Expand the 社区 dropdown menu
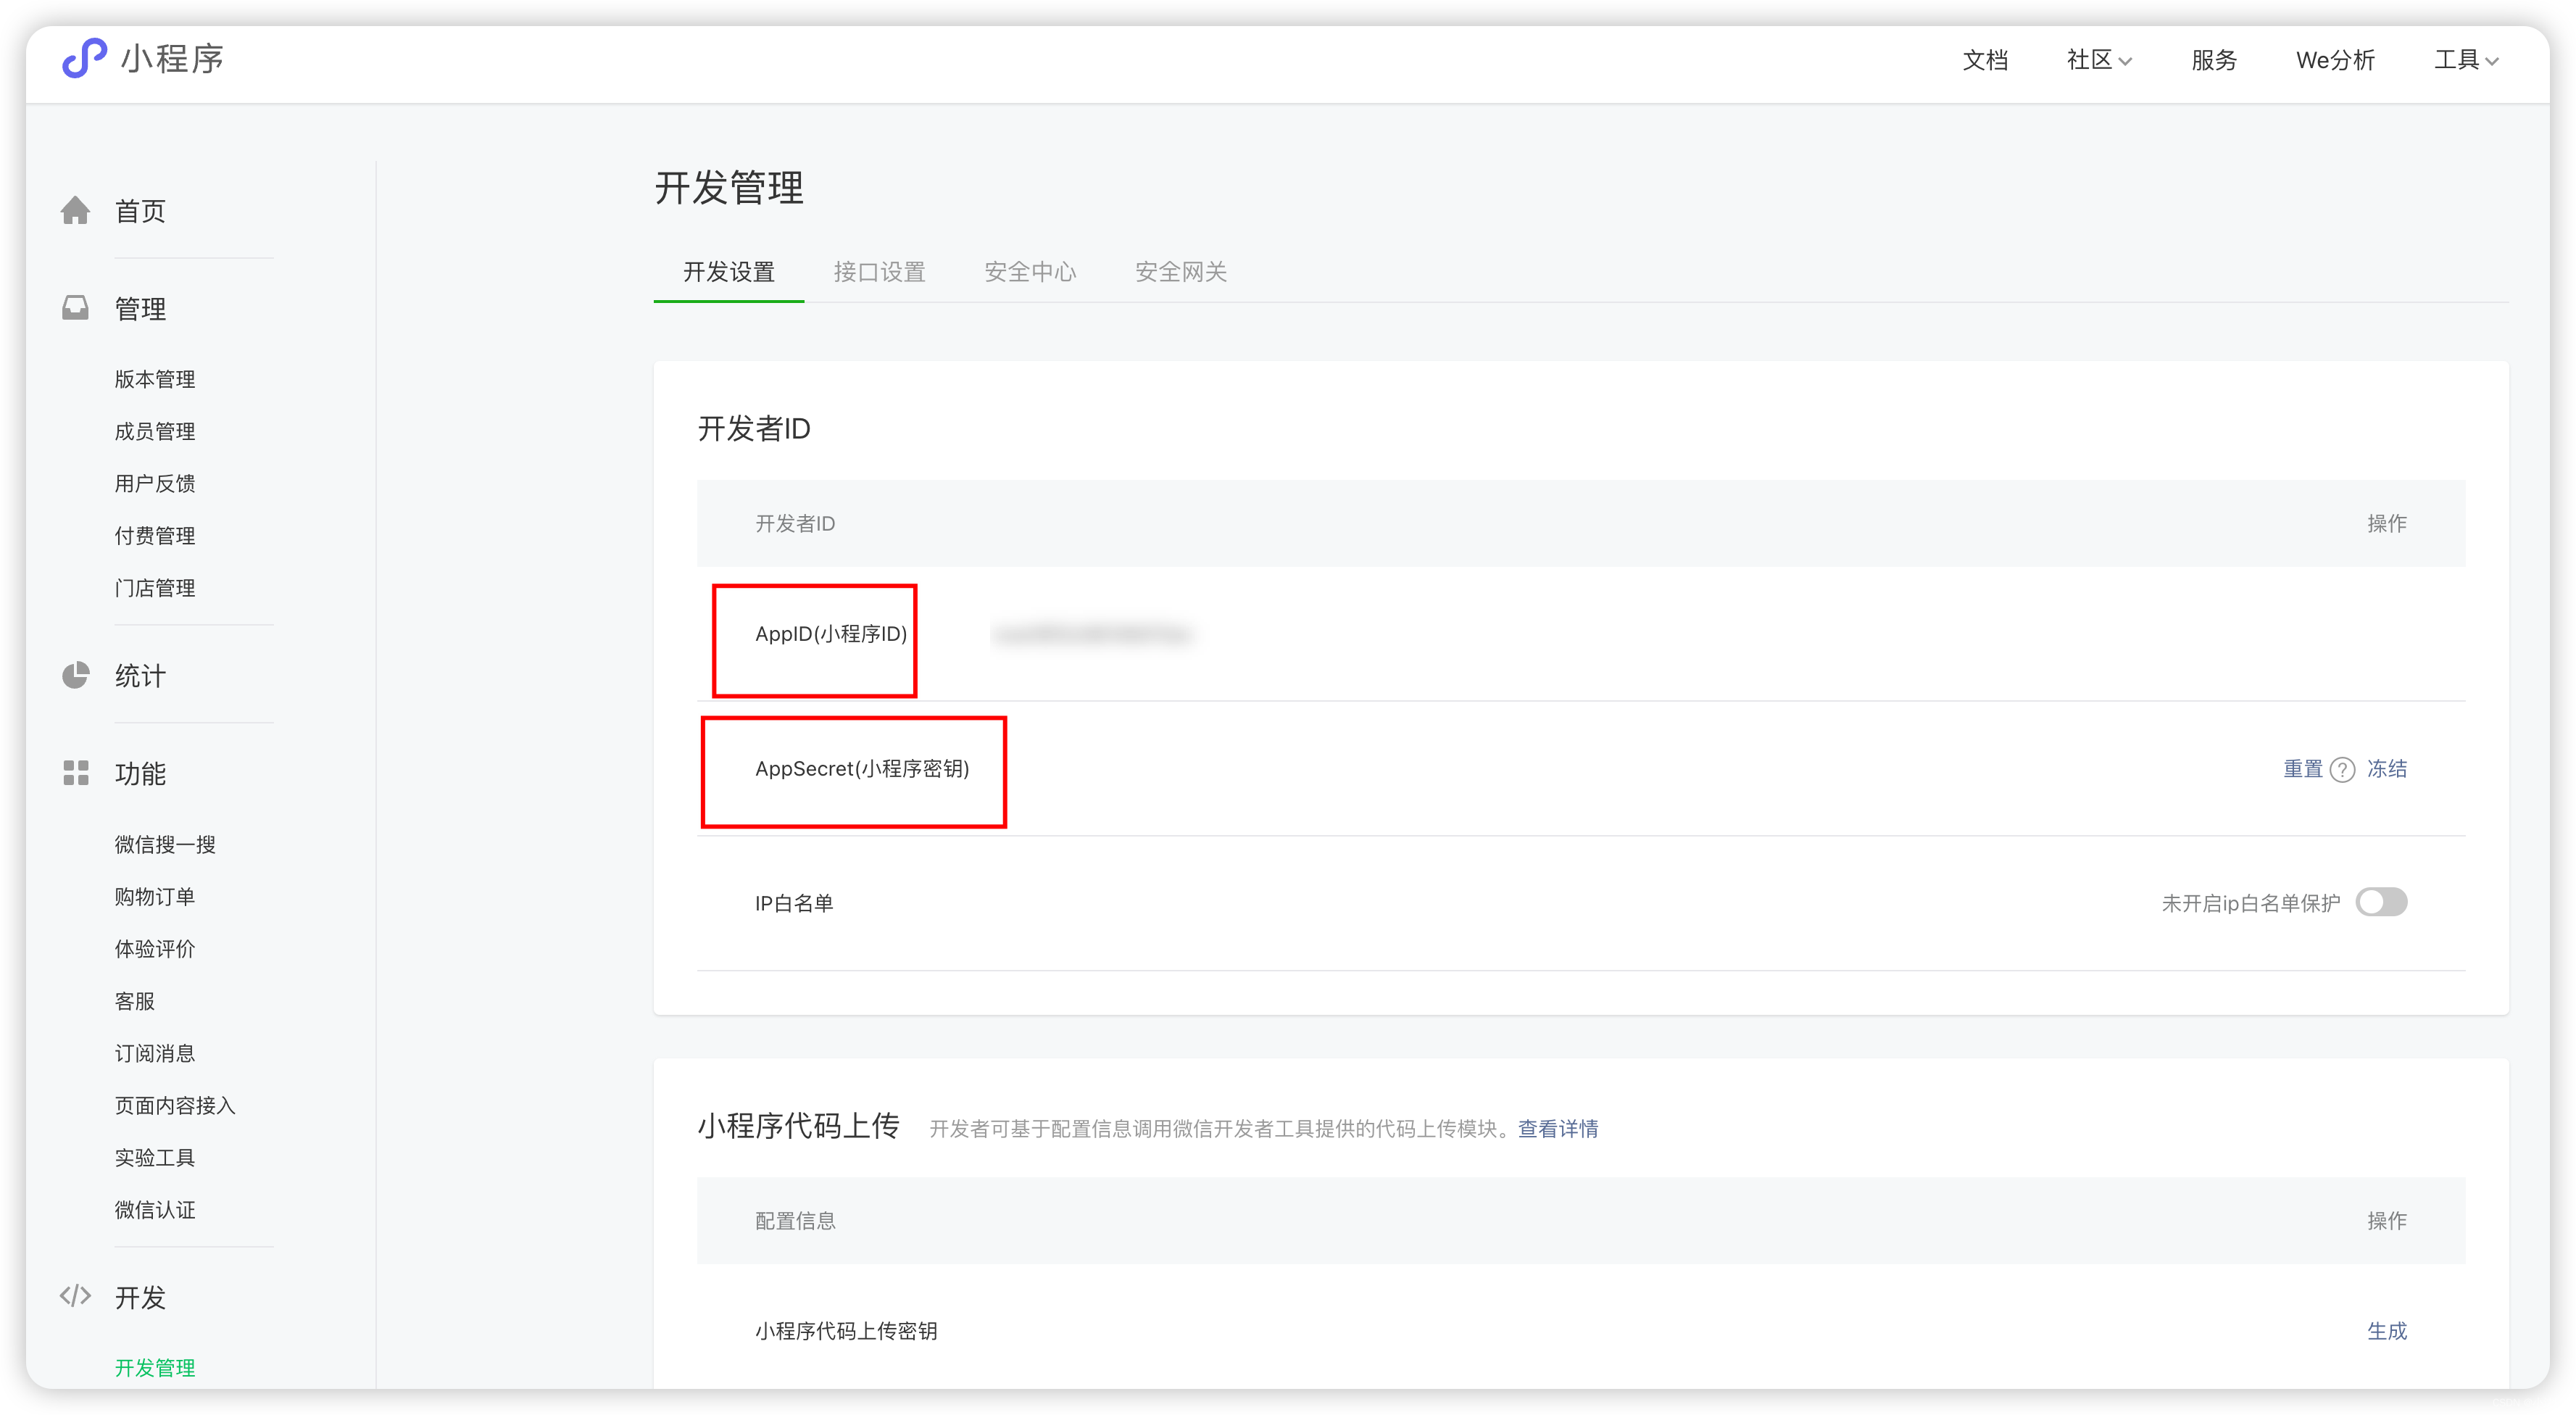Viewport: 2576px width, 1415px height. [x=2099, y=60]
